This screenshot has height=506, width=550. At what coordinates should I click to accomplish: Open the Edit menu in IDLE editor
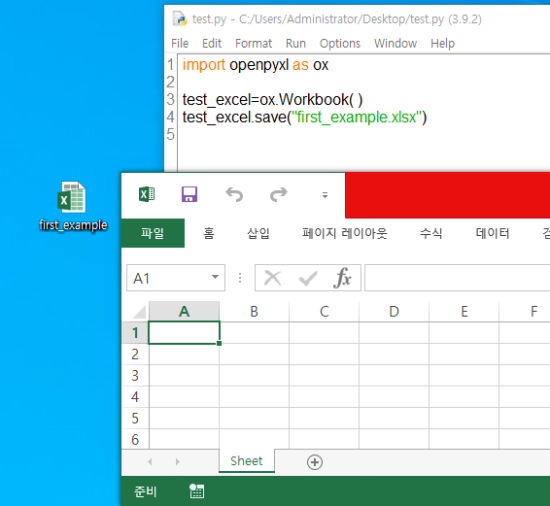(212, 43)
